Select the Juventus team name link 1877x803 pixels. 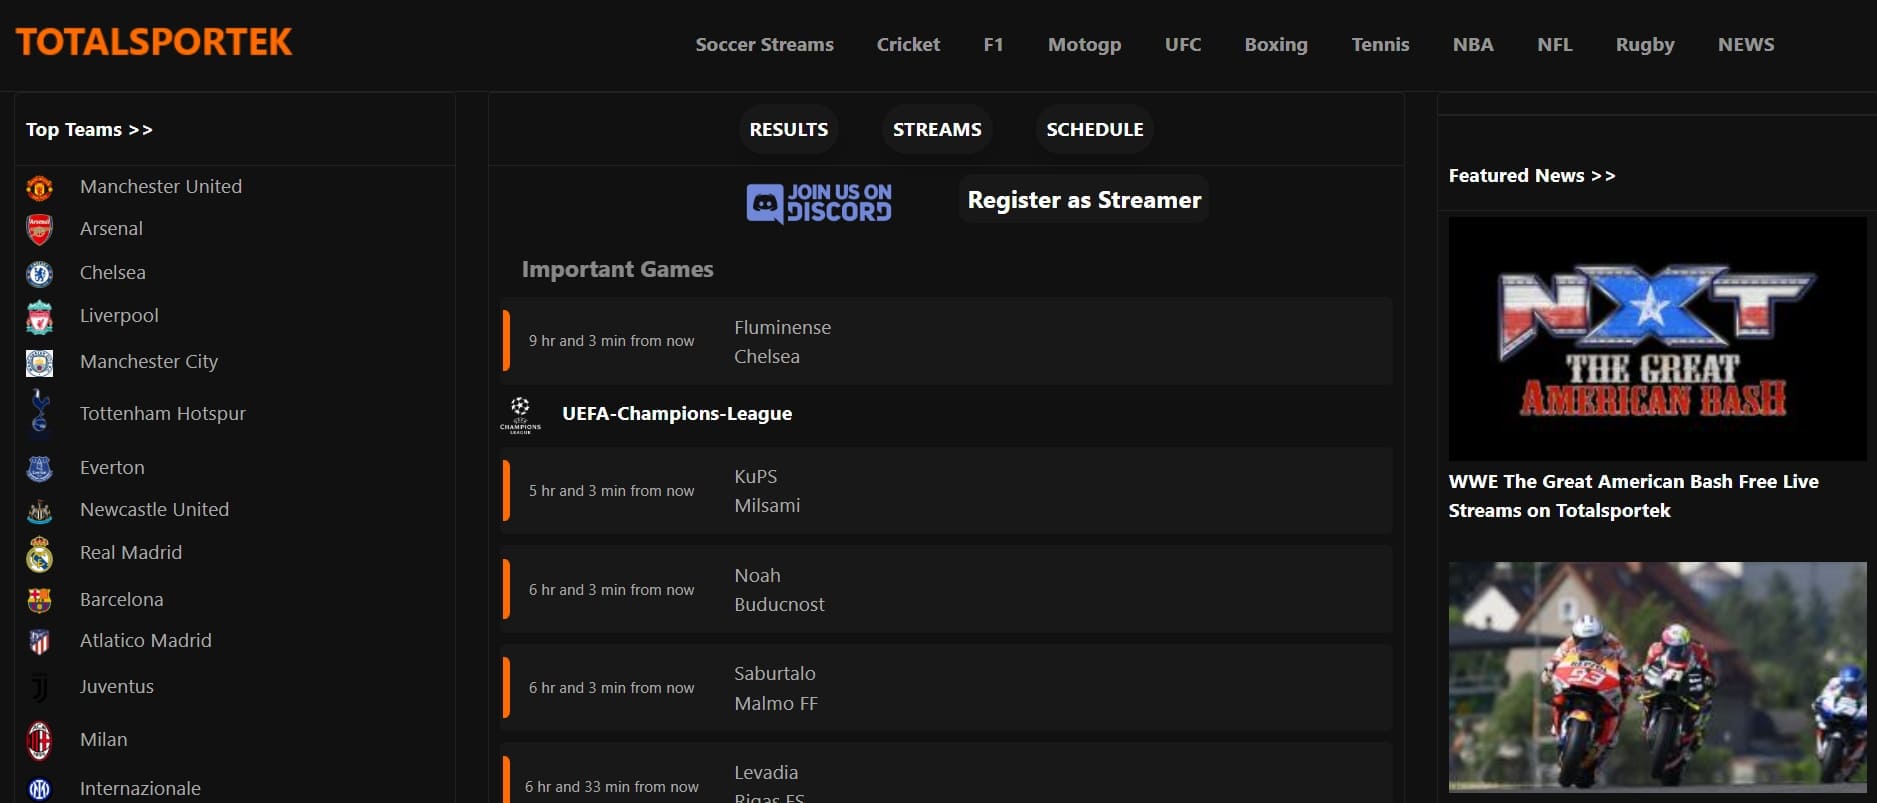(117, 687)
